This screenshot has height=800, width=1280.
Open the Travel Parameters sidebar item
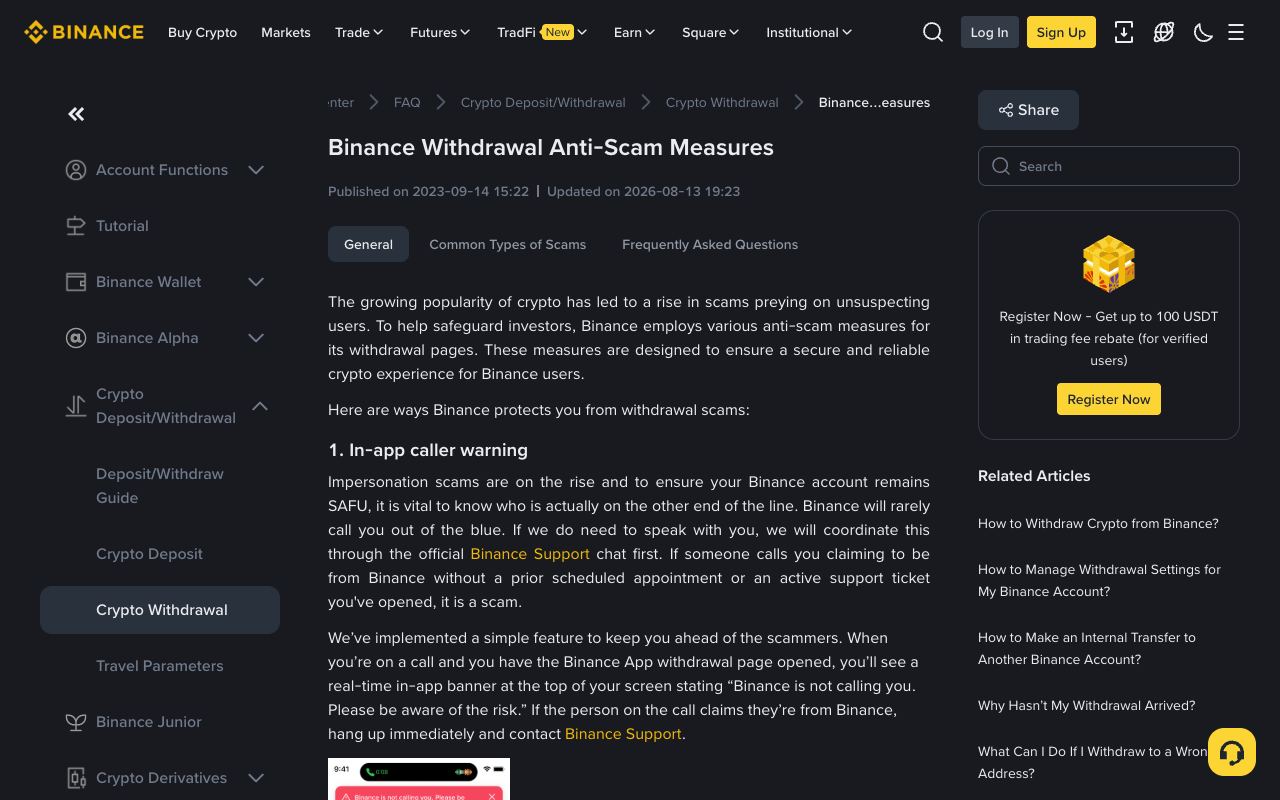point(160,666)
